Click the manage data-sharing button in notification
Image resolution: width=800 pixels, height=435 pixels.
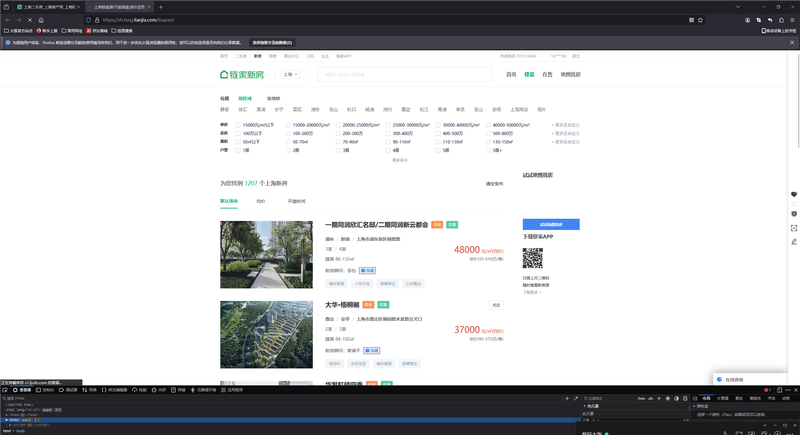coord(272,42)
